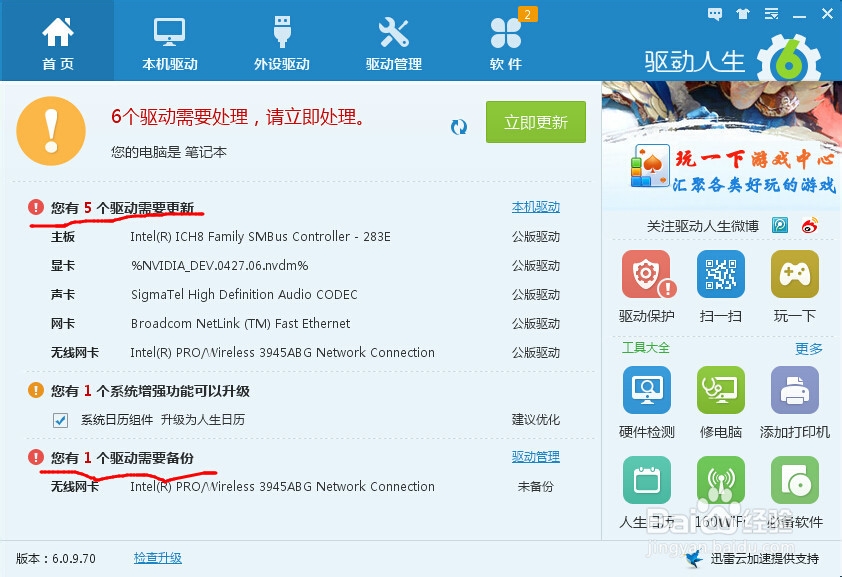Click the 迅雷云加速 bird icon

point(694,558)
